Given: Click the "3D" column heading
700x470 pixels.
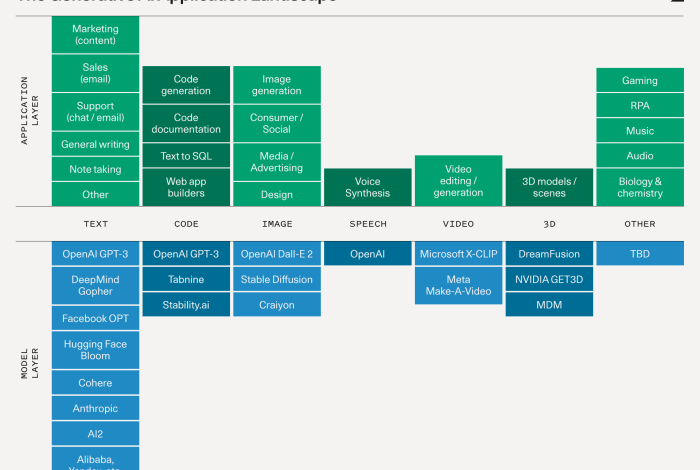Looking at the screenshot, I should [549, 224].
